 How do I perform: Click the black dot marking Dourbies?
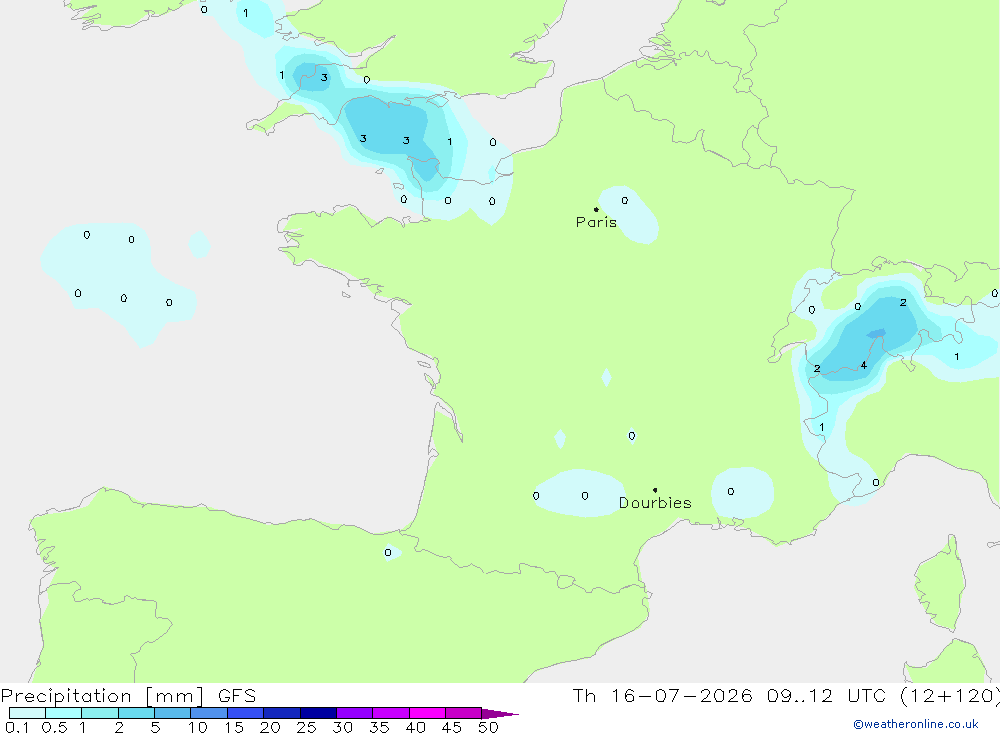pos(655,490)
